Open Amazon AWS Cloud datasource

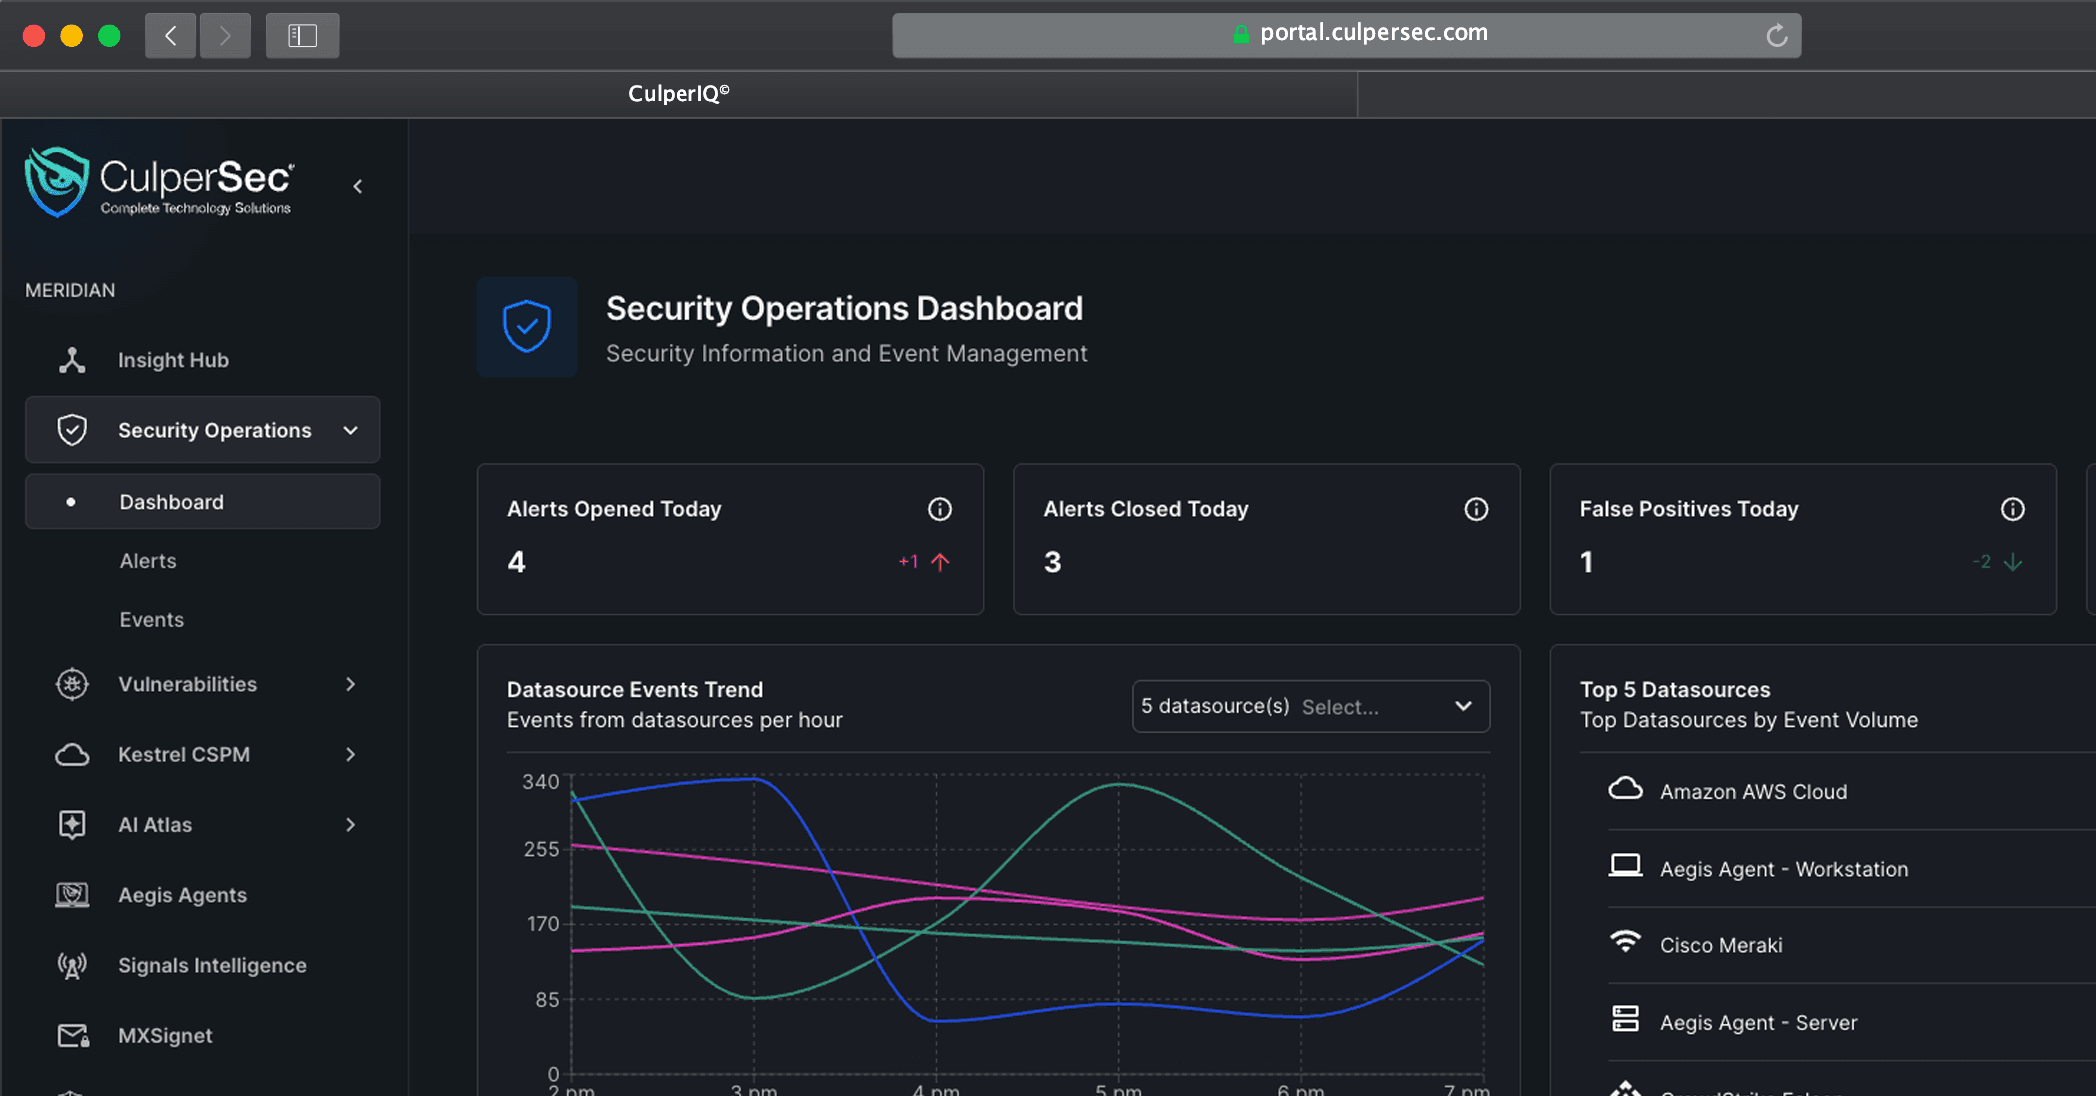pyautogui.click(x=1754, y=792)
